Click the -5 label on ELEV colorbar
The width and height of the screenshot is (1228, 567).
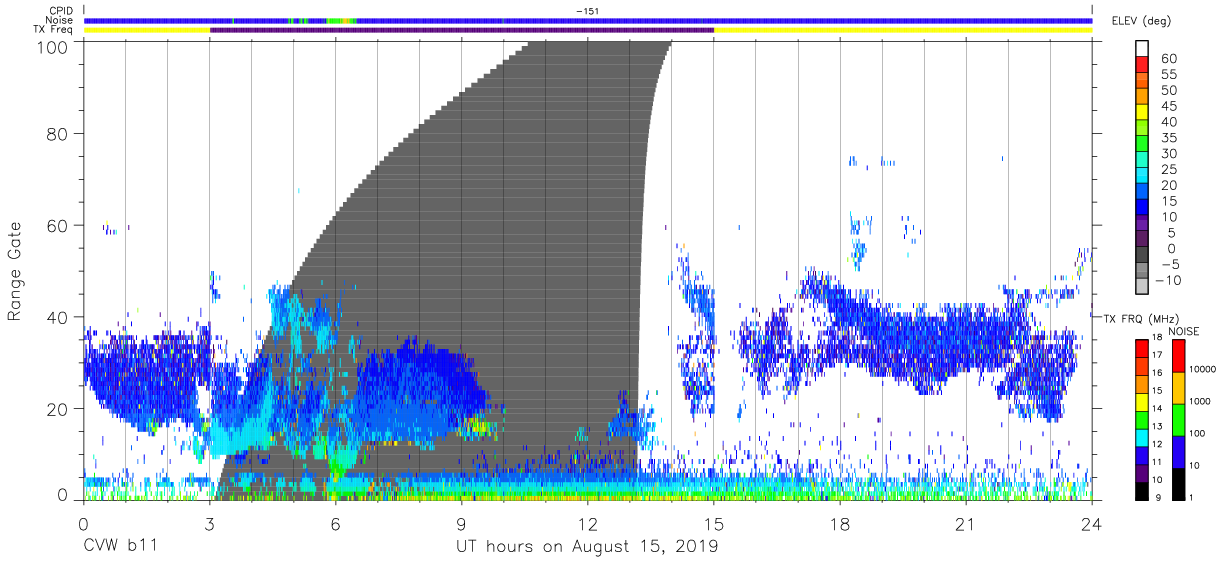pyautogui.click(x=1168, y=264)
